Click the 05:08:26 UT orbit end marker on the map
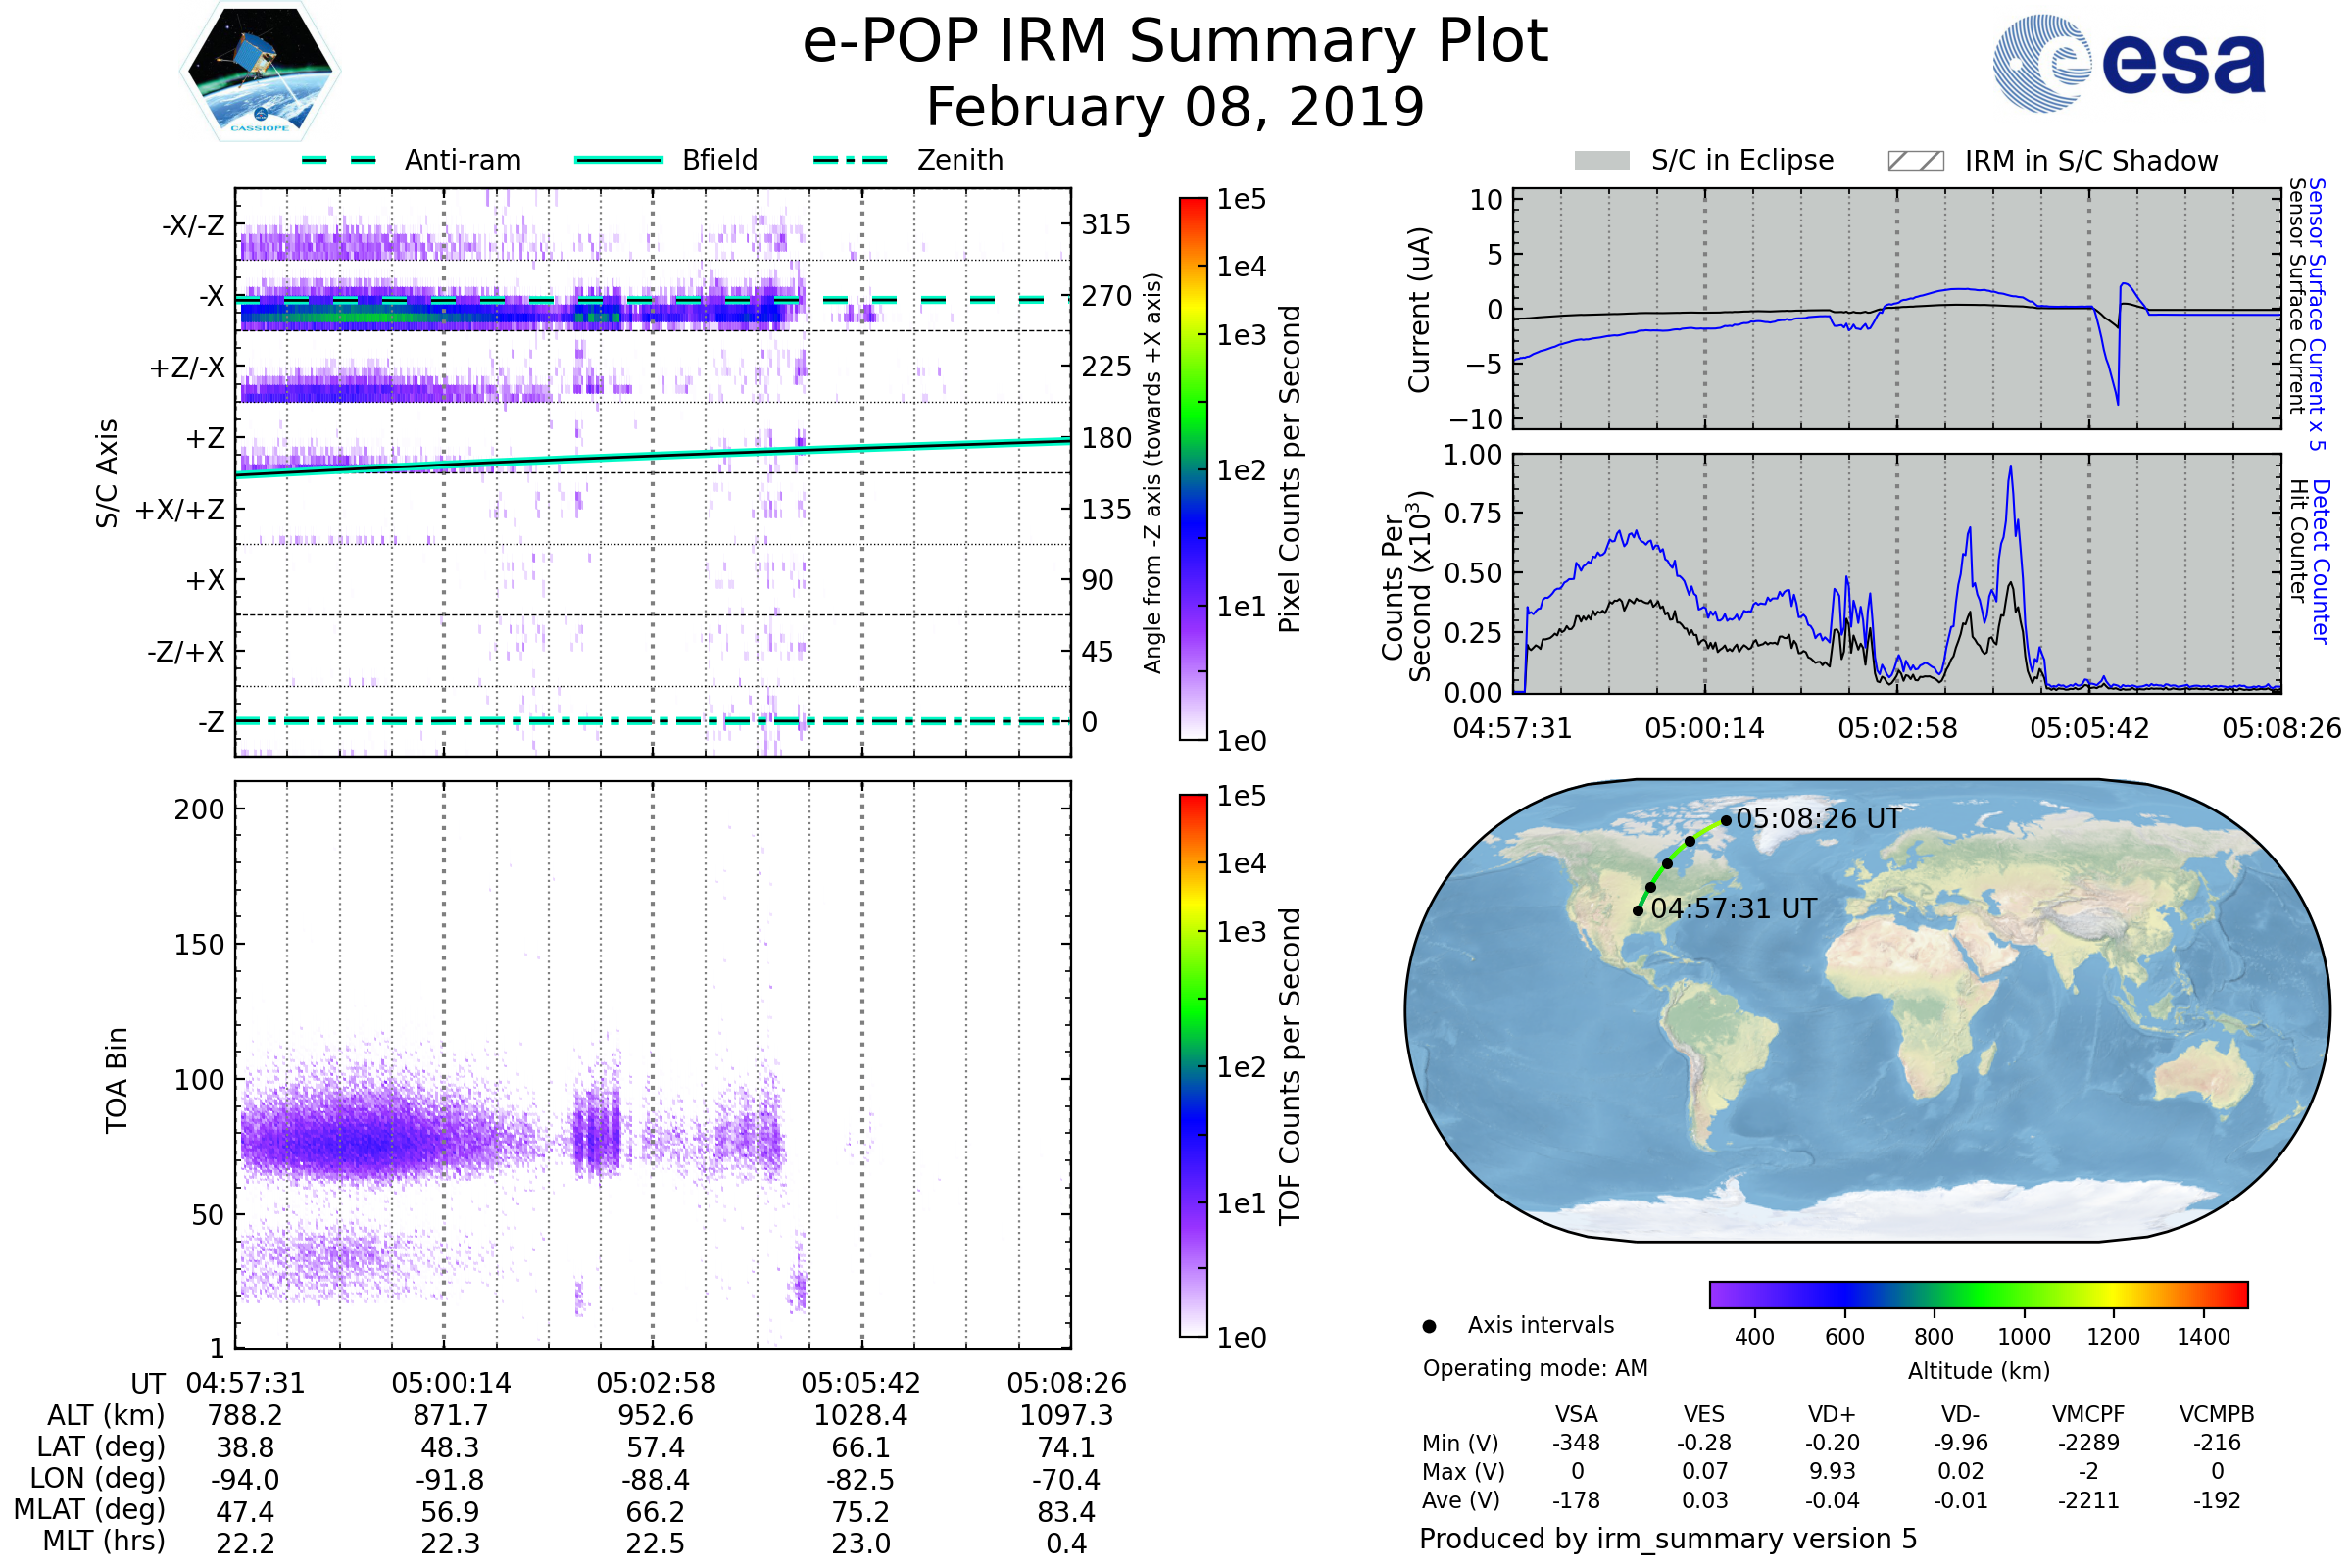Viewport: 2352px width, 1568px height. tap(1726, 821)
